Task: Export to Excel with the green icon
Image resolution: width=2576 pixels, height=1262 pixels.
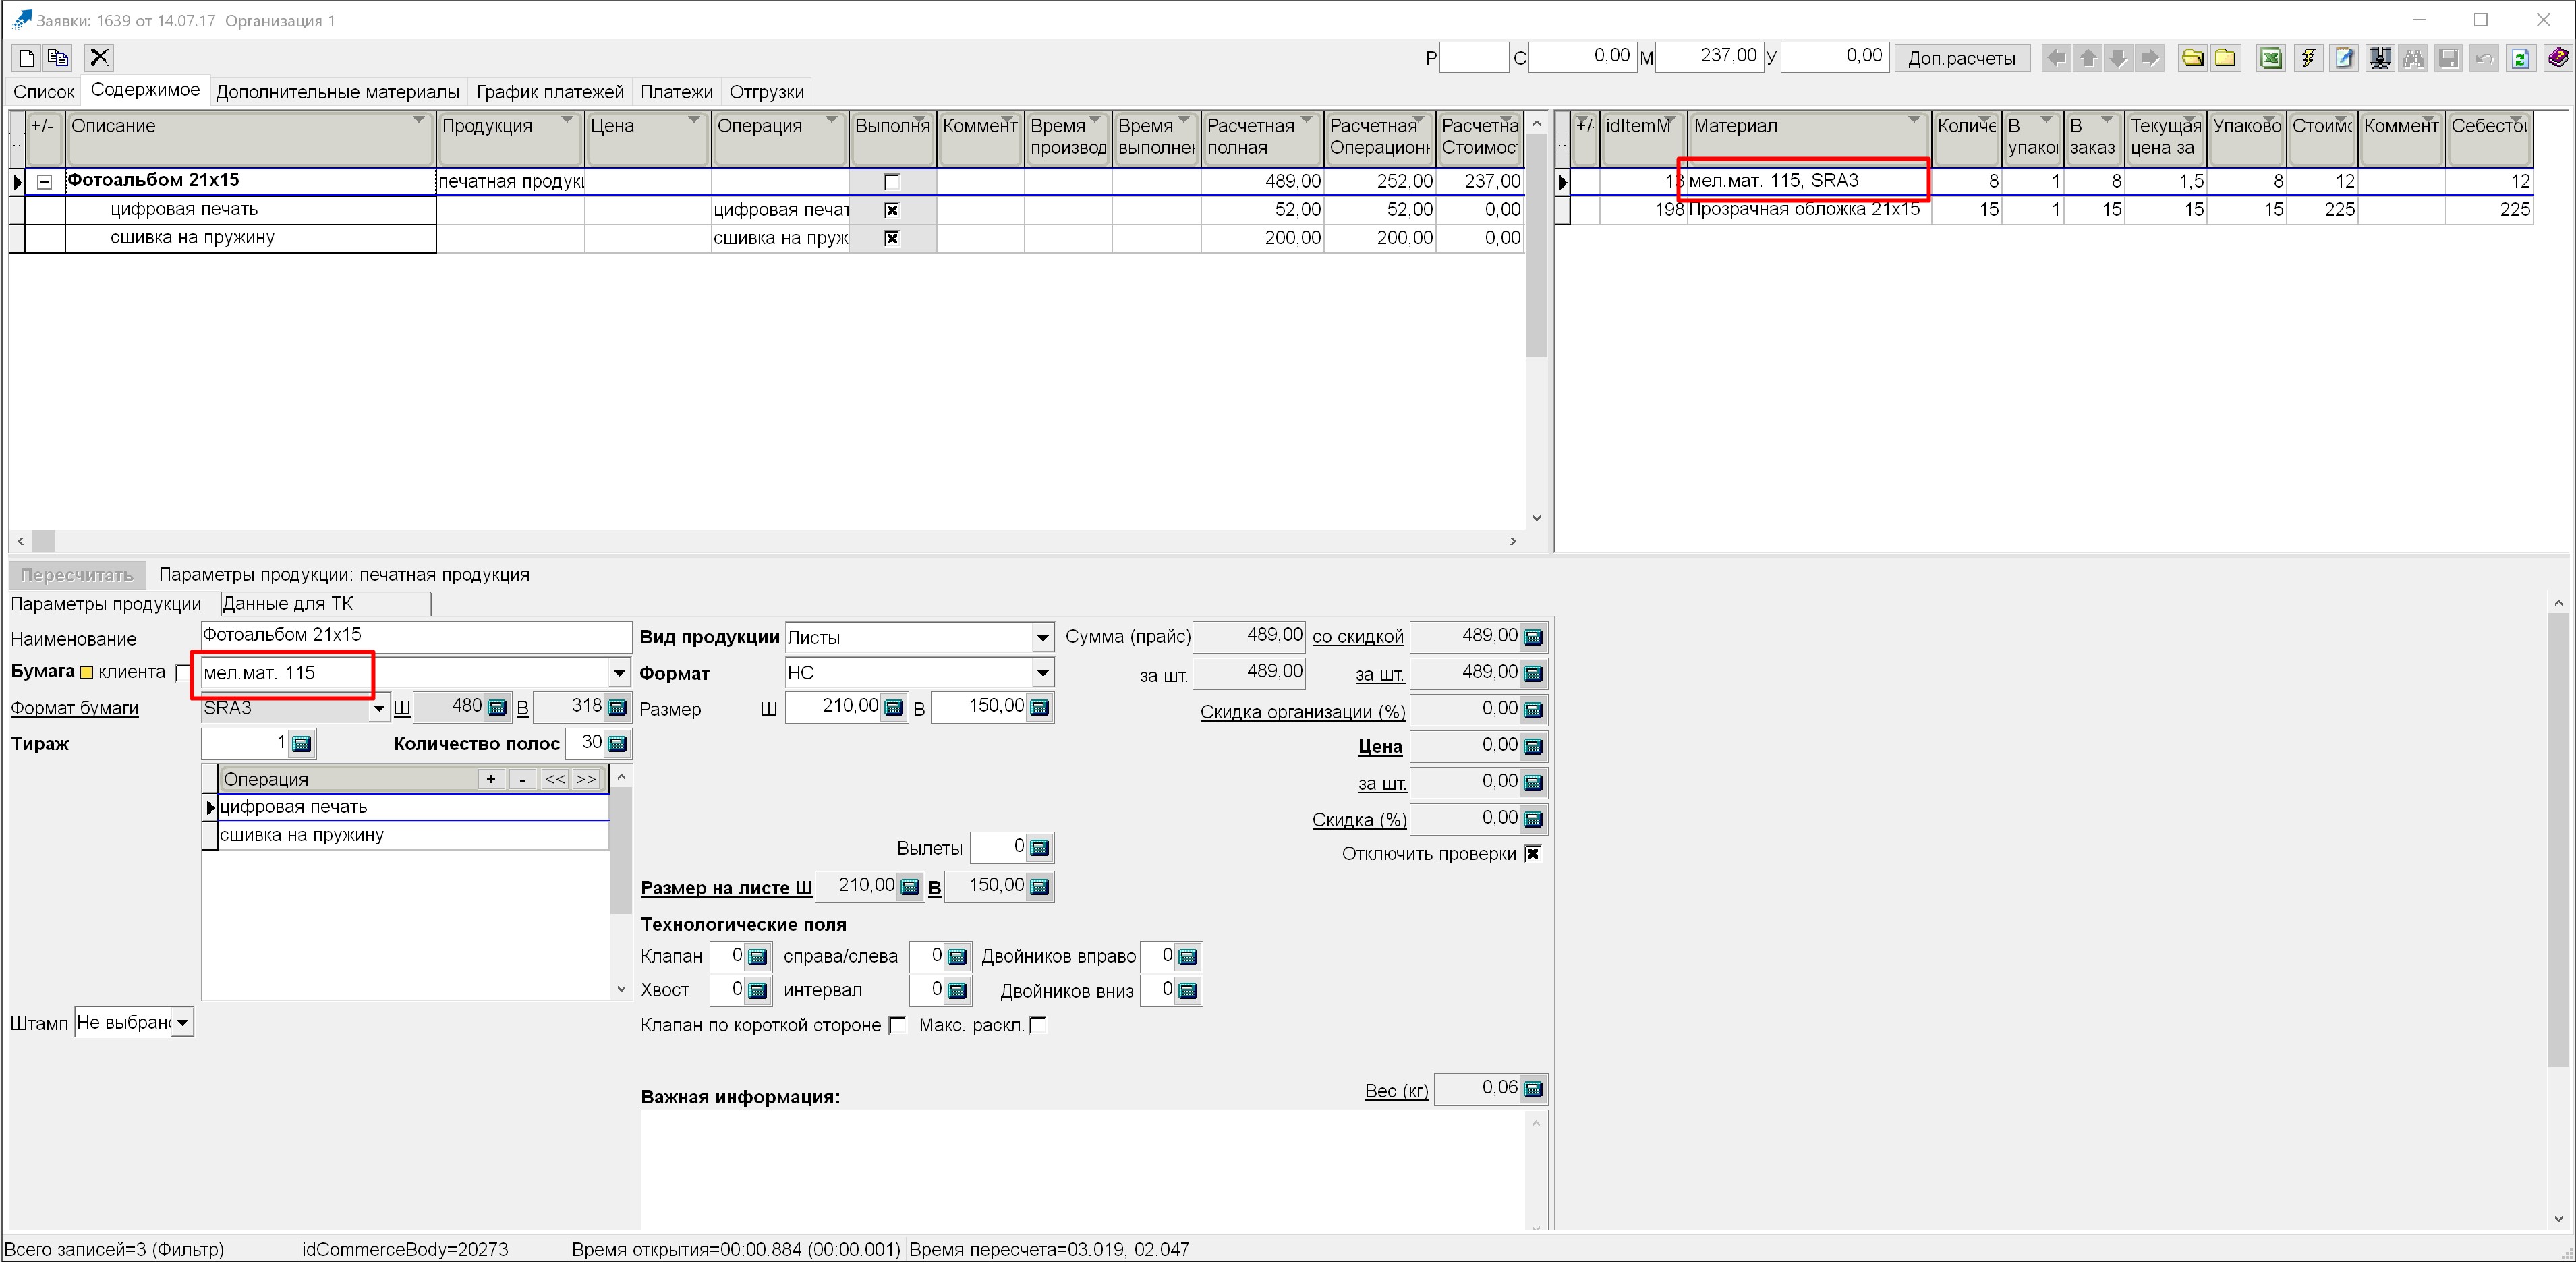Action: point(2271,58)
